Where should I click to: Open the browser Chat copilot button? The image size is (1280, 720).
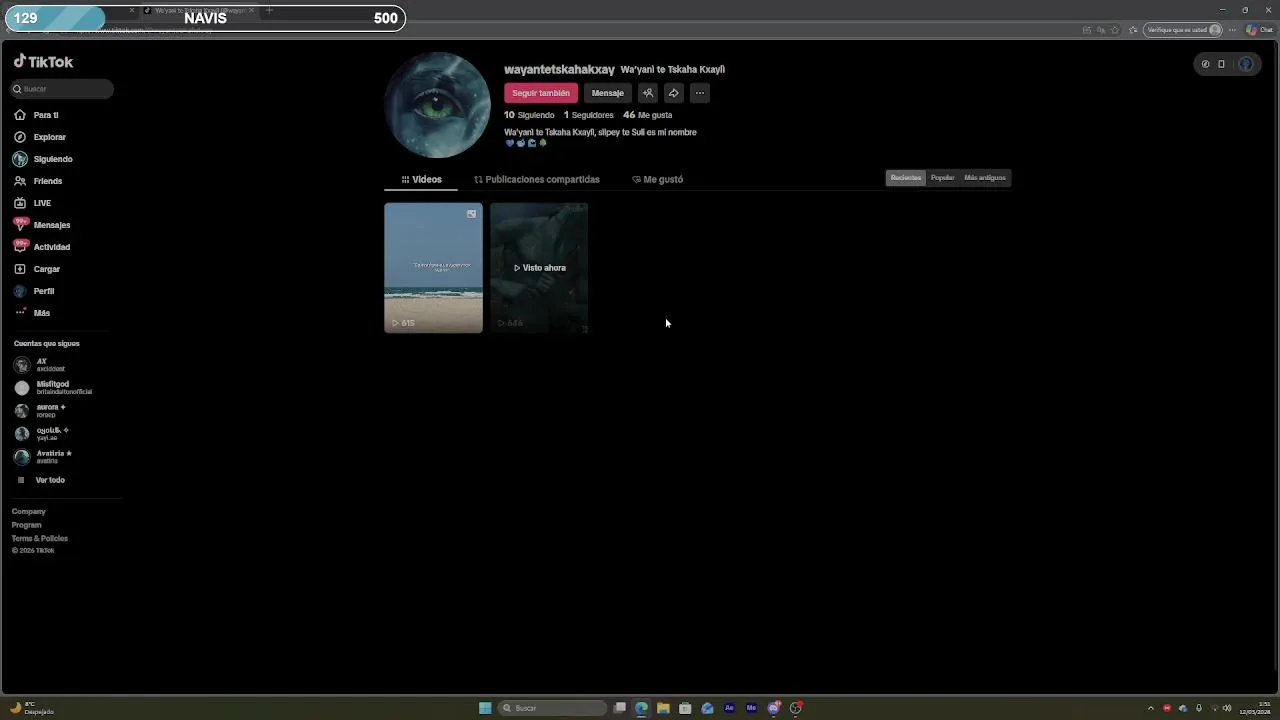[x=1259, y=30]
